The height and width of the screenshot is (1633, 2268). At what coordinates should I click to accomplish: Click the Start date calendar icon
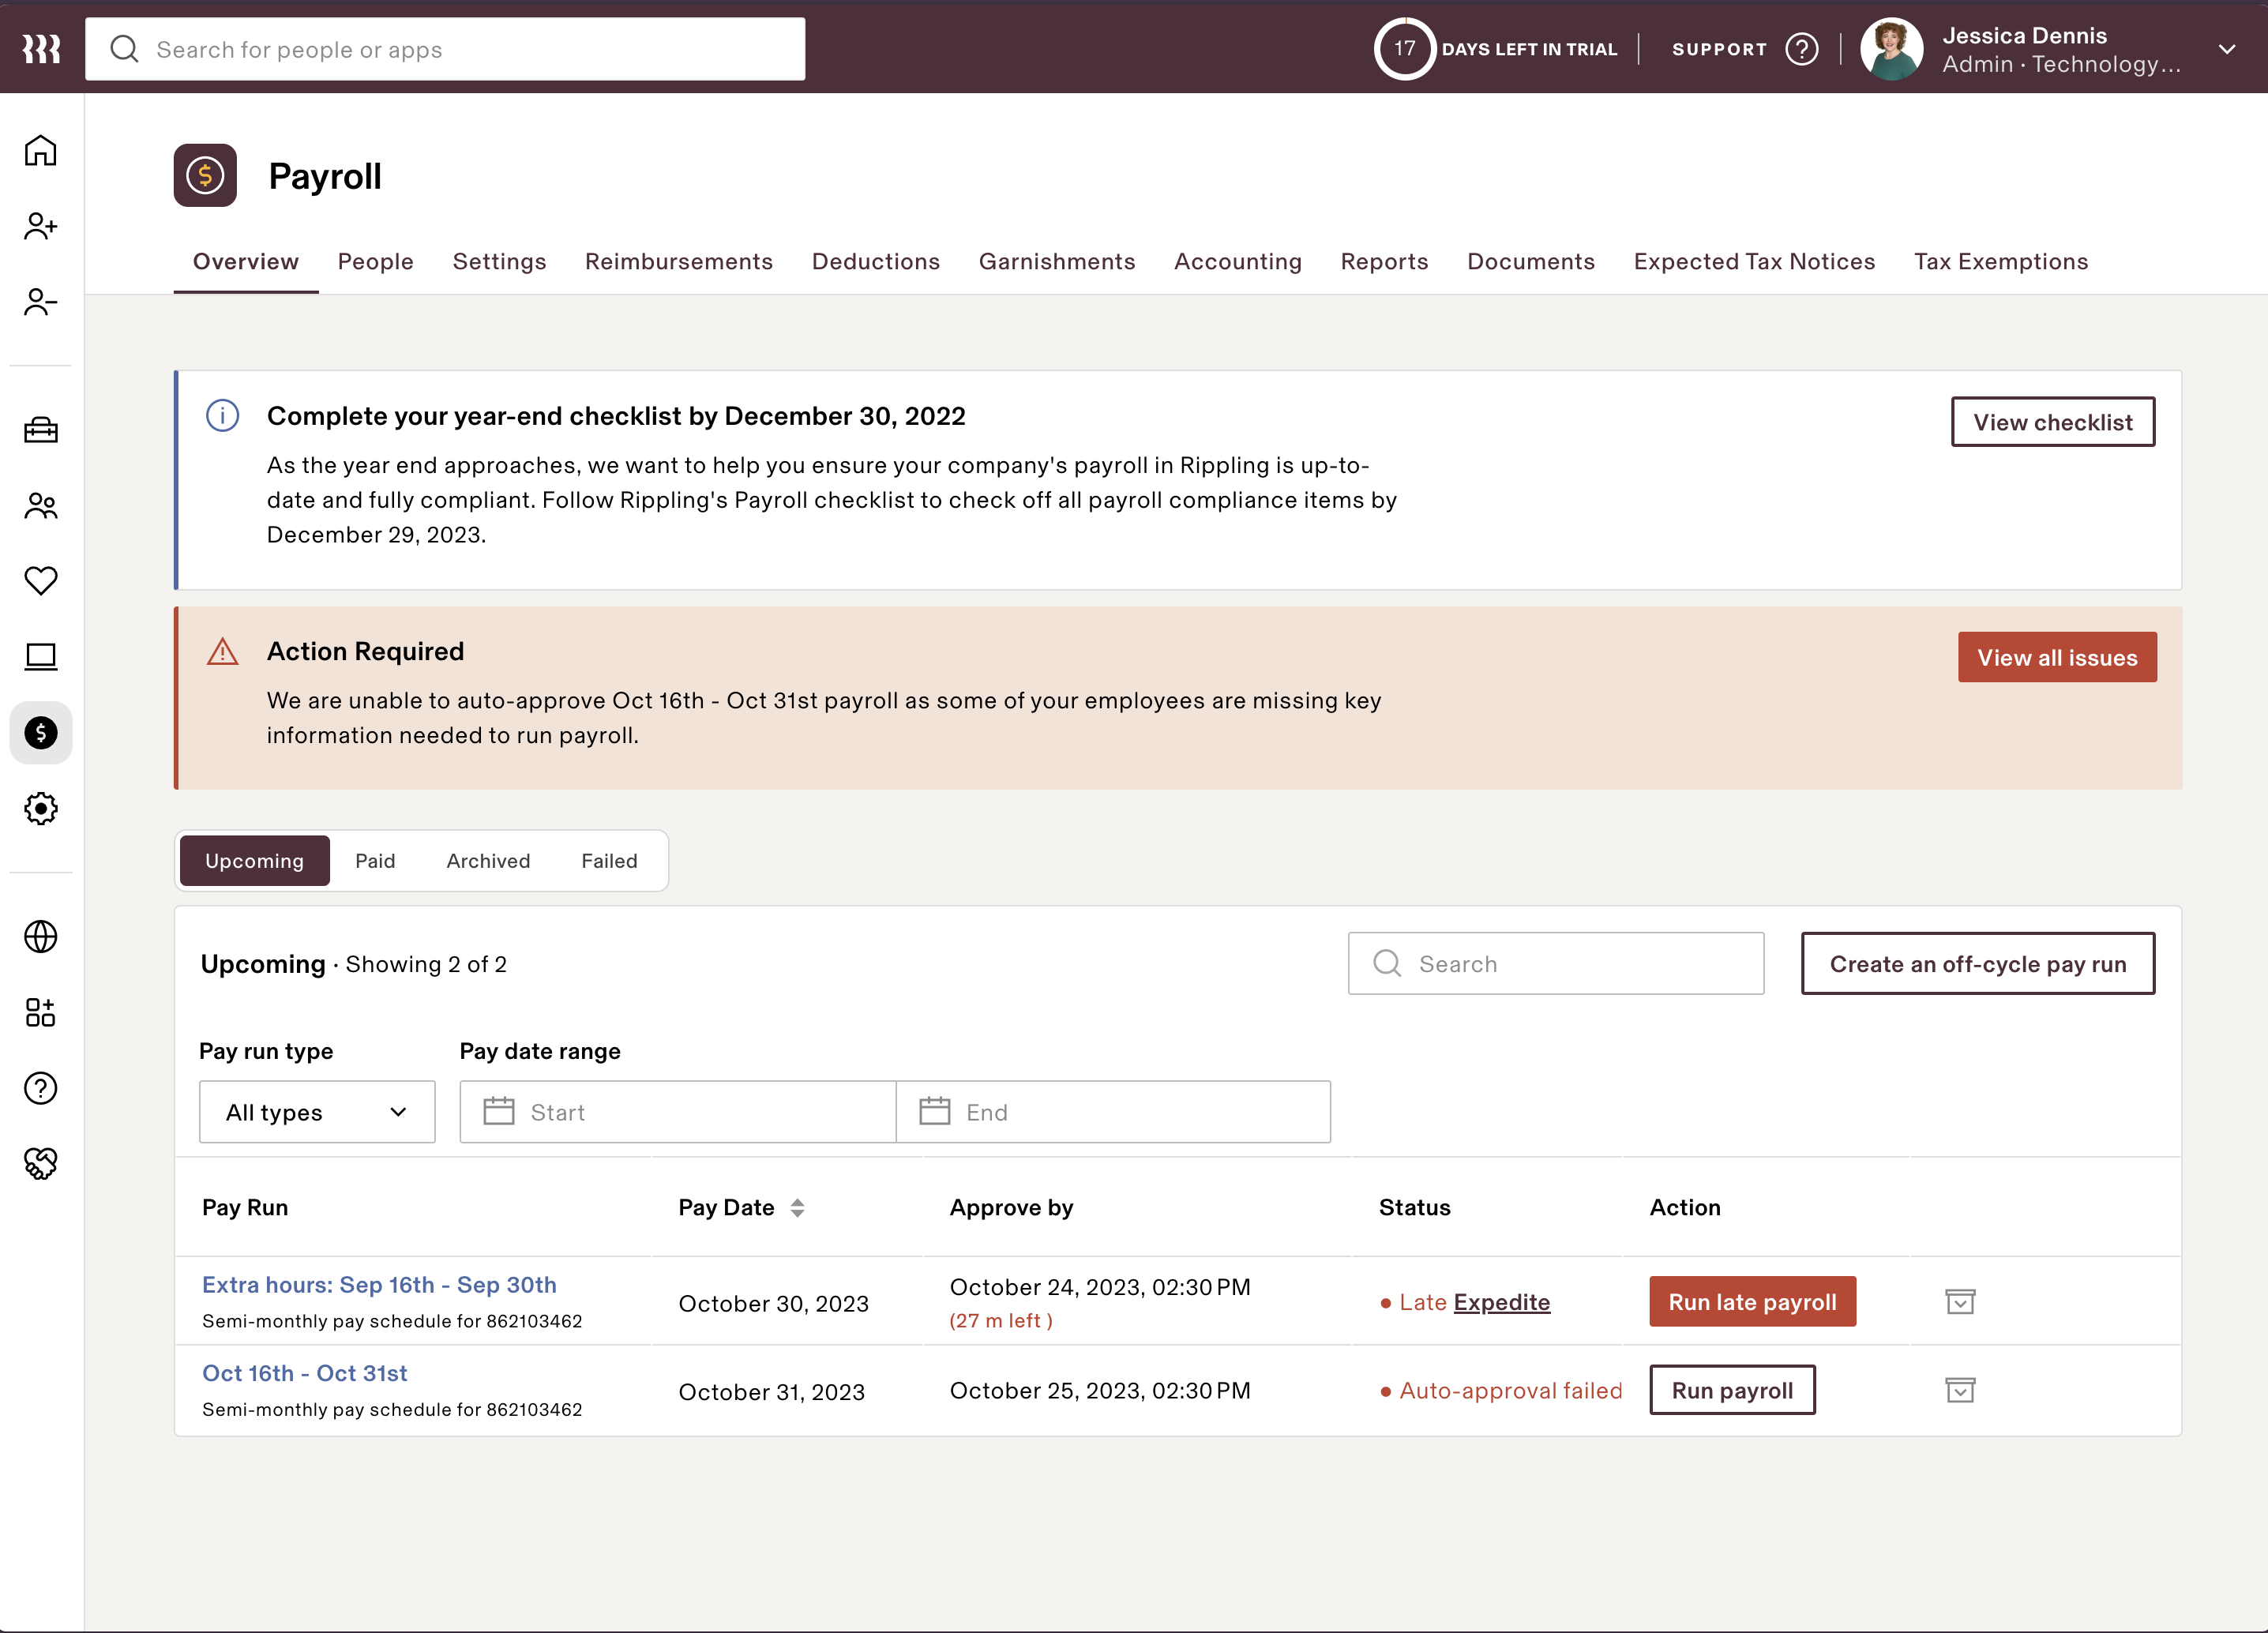click(x=499, y=1111)
